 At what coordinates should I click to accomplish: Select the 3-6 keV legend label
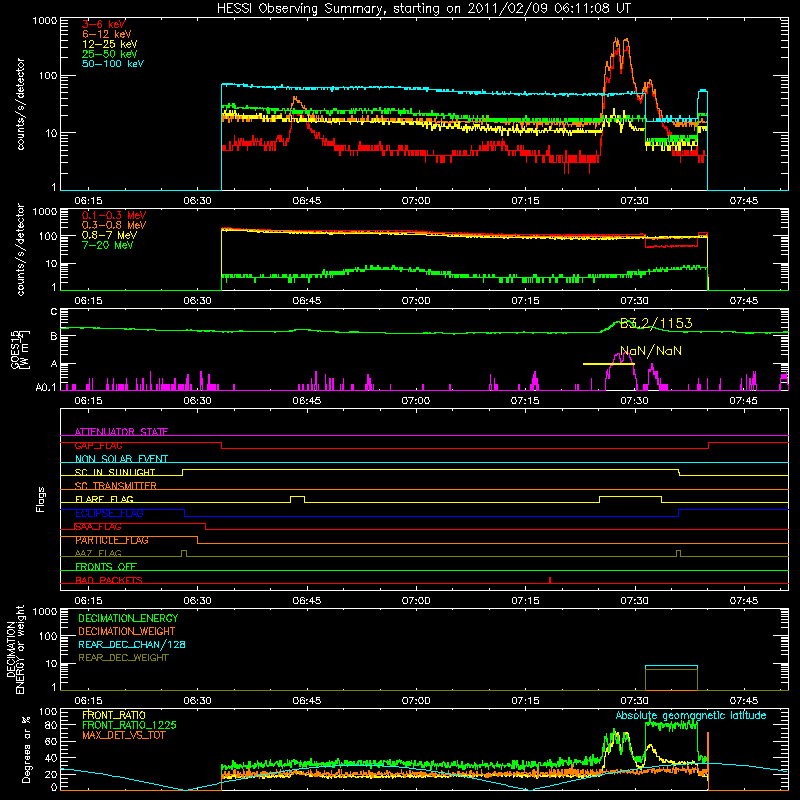(x=104, y=24)
